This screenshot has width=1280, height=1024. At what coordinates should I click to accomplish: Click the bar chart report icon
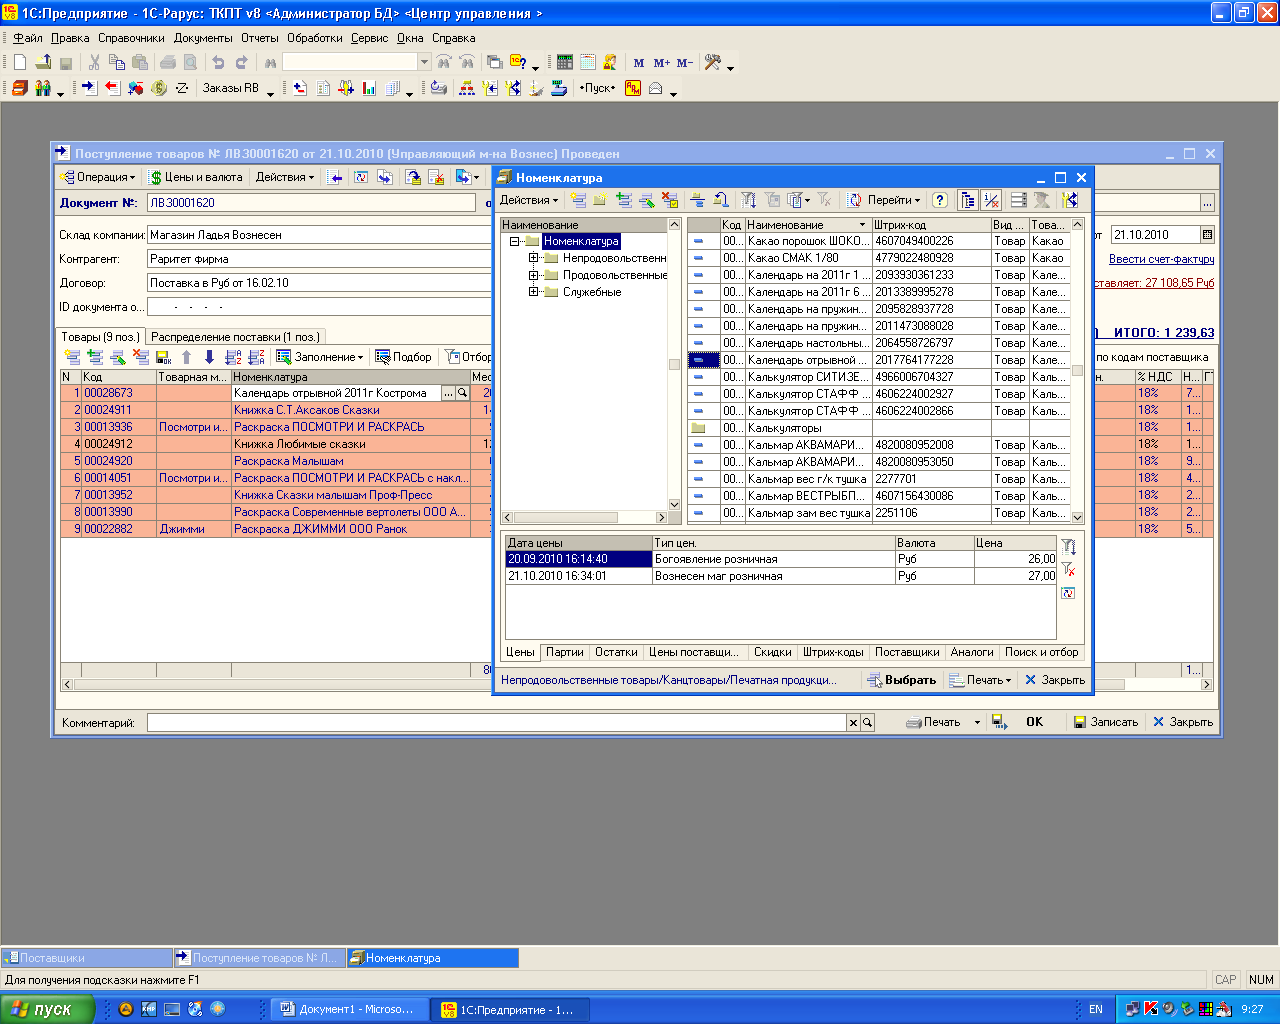click(x=369, y=88)
